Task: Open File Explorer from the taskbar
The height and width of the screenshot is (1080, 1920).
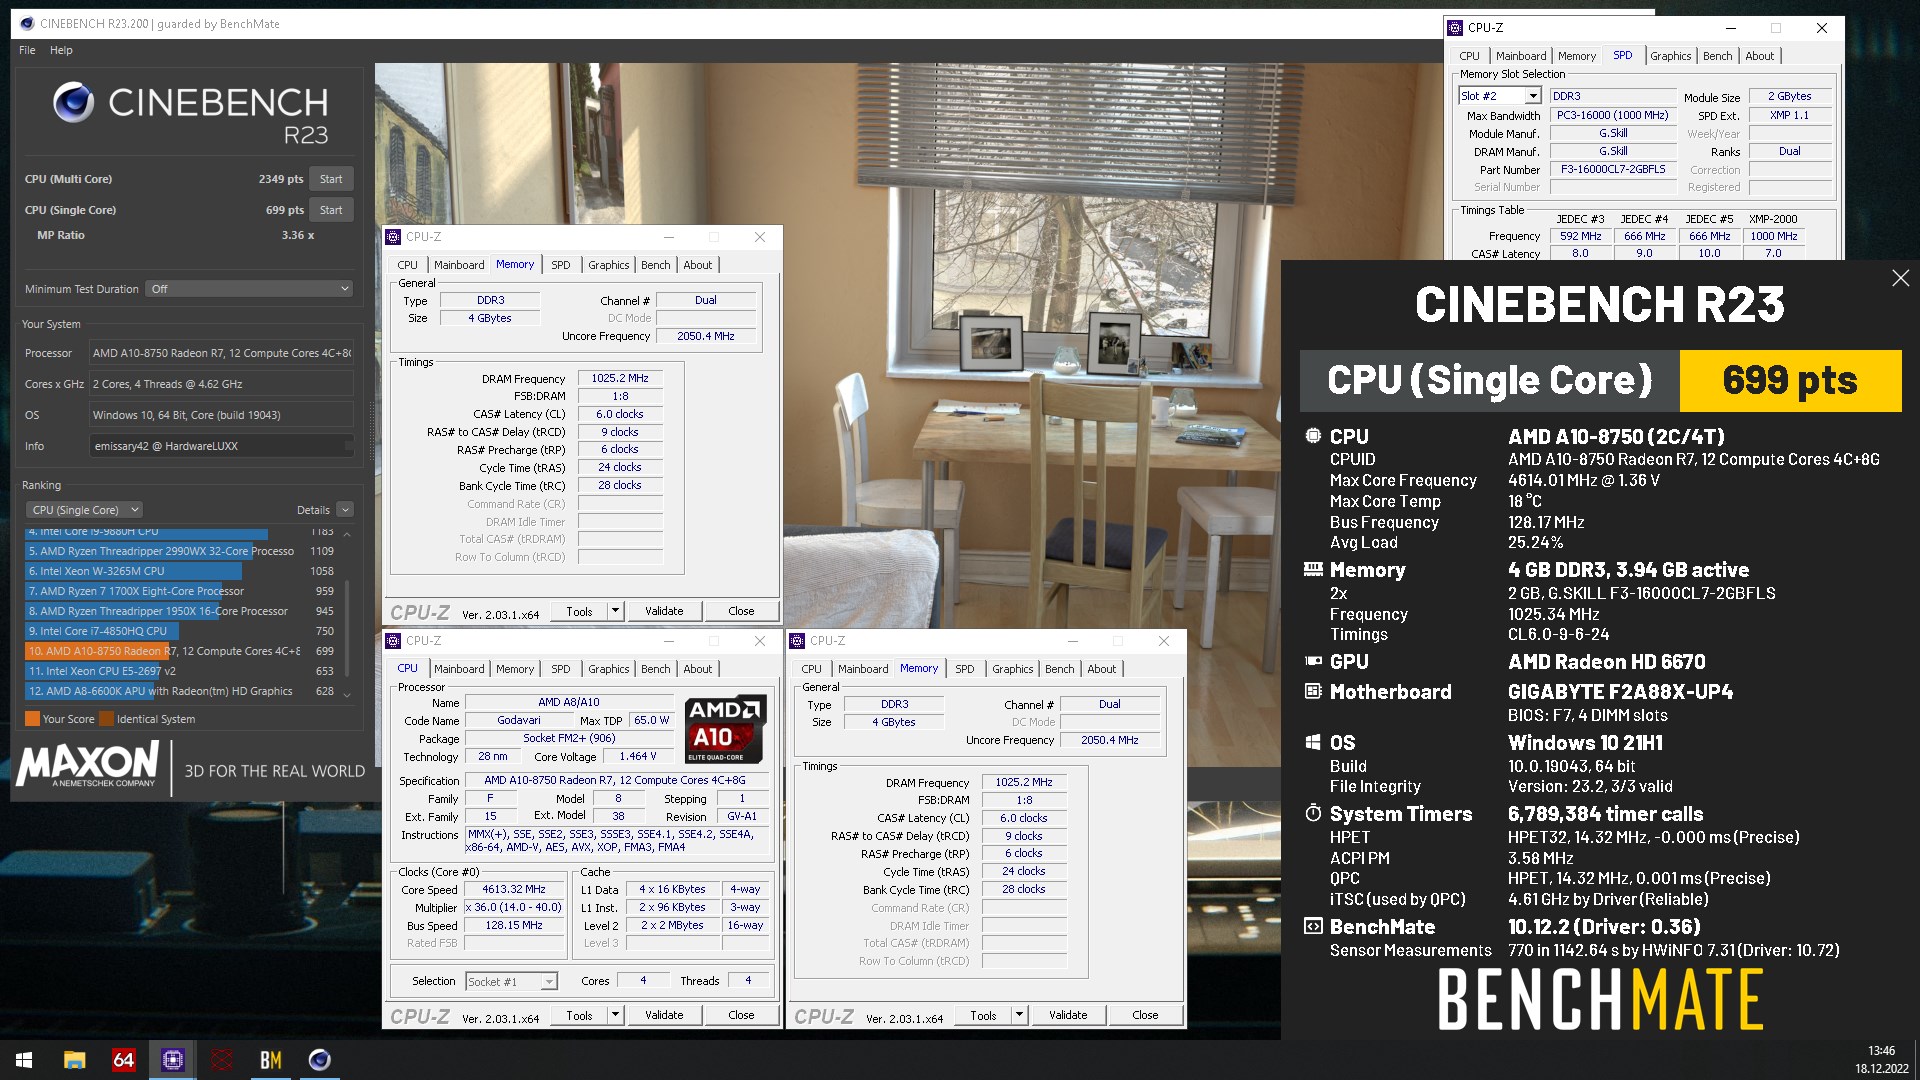Action: pos(74,1060)
